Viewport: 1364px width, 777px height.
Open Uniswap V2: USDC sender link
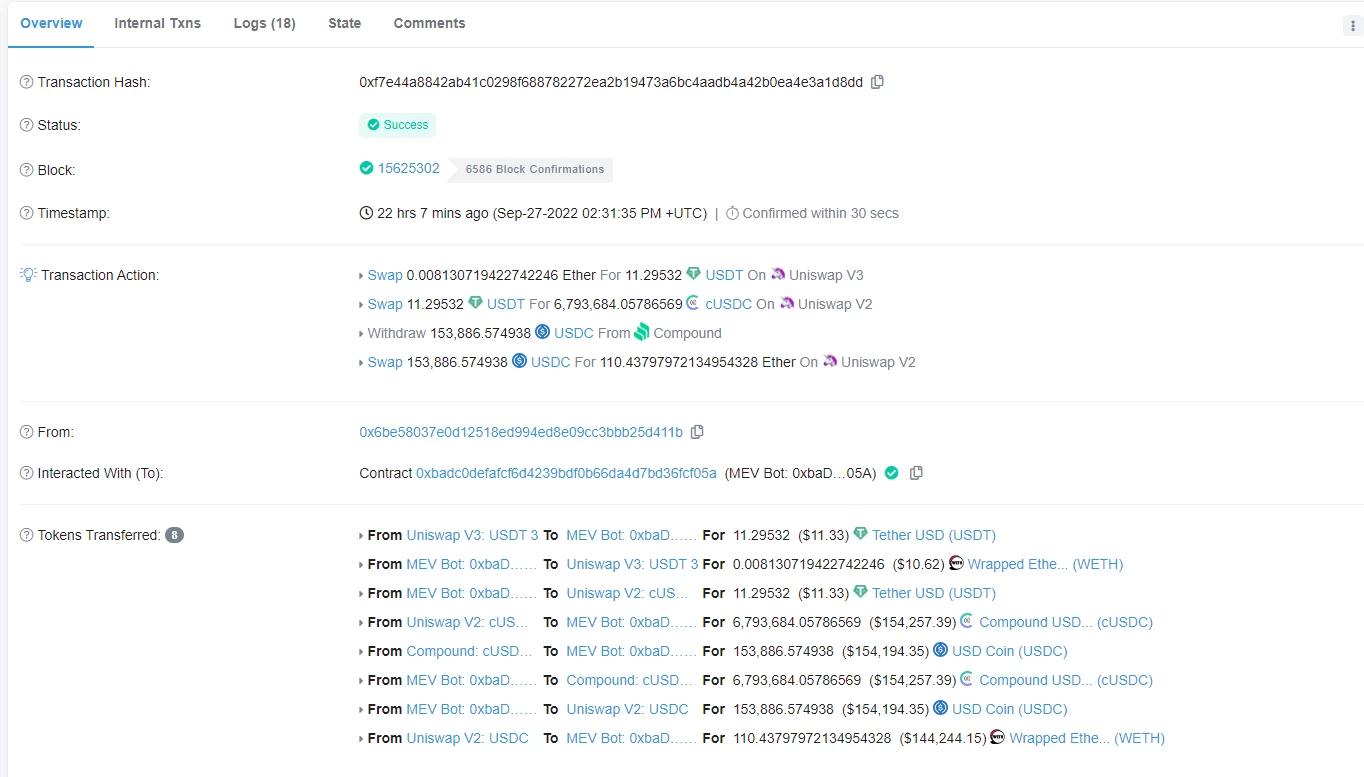click(467, 738)
